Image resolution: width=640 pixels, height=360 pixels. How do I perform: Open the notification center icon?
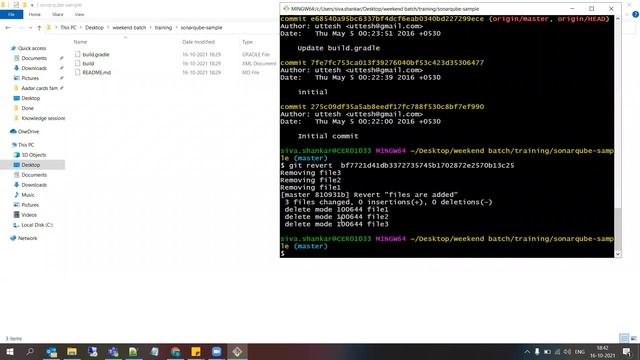[x=627, y=352]
